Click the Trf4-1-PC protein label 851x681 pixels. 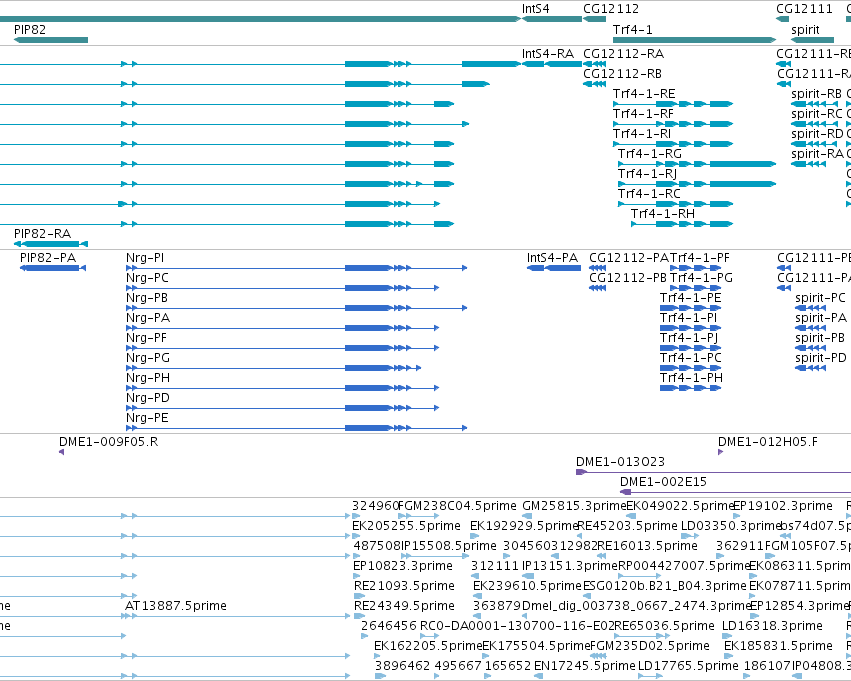(x=690, y=358)
